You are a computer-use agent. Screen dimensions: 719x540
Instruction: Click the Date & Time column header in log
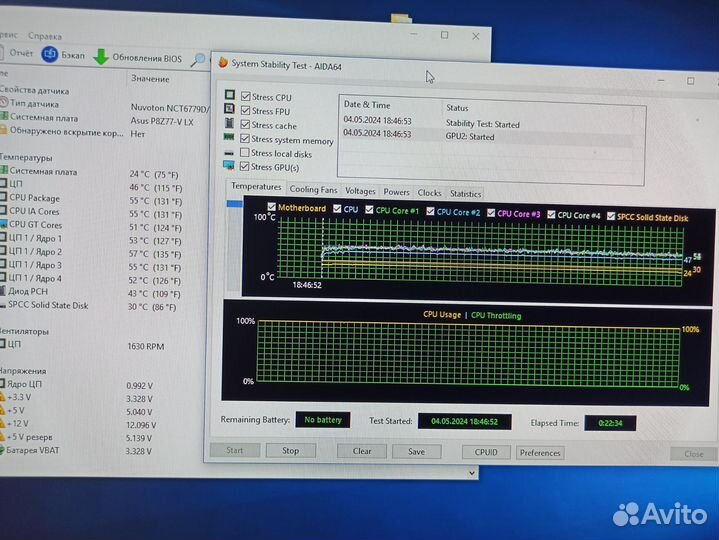pyautogui.click(x=367, y=105)
